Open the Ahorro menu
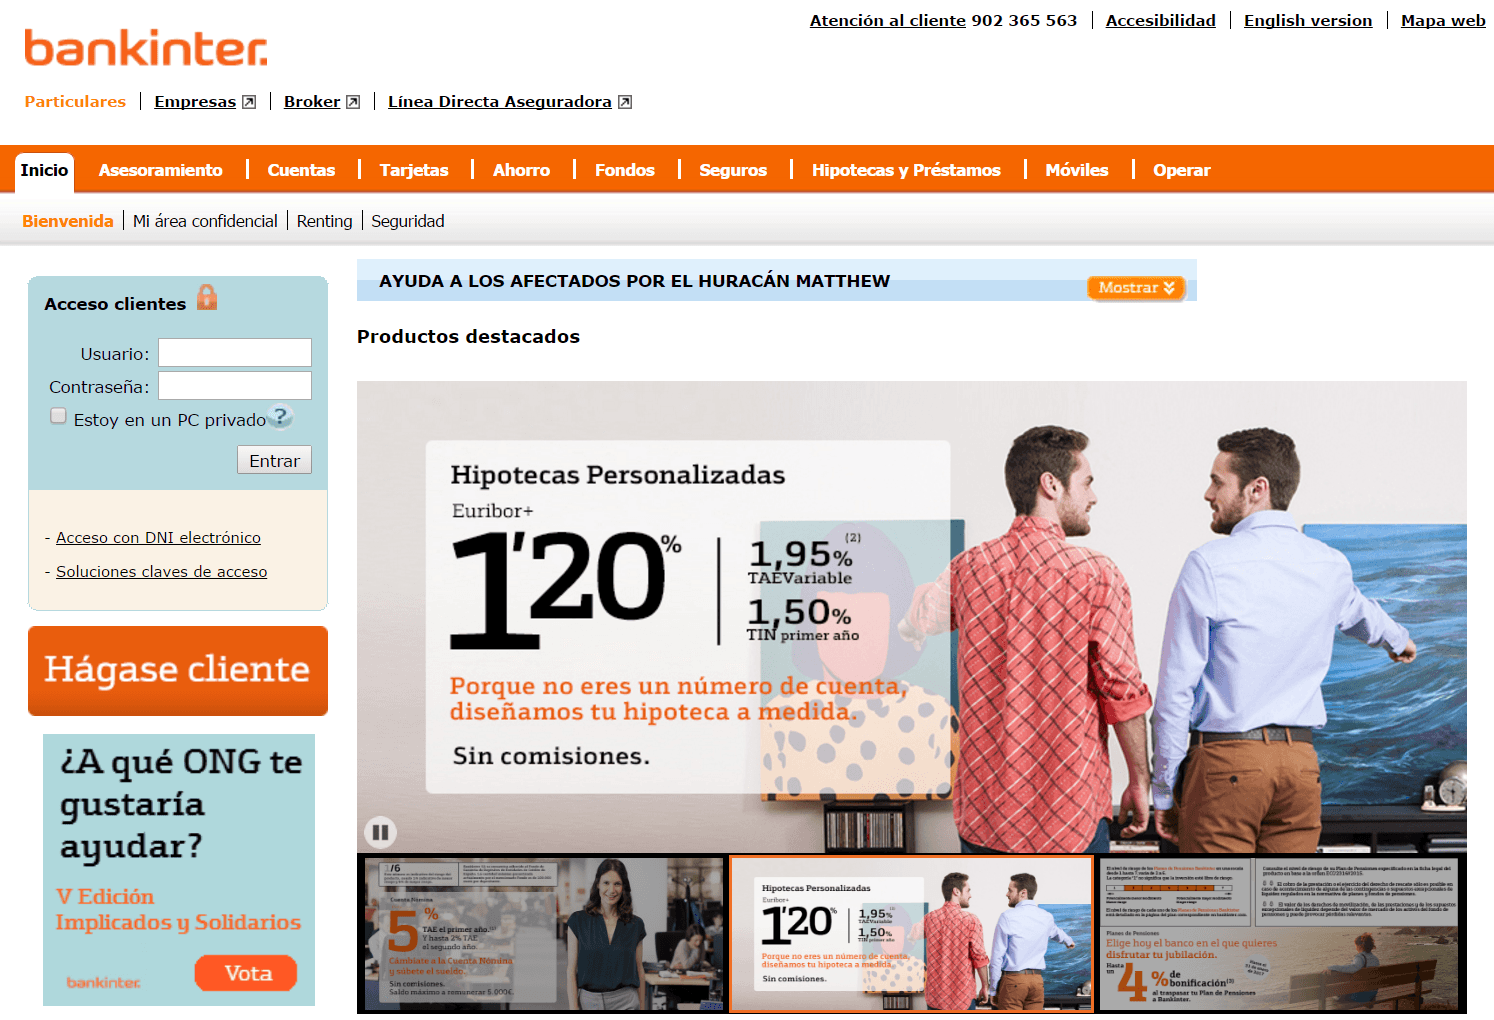 coord(521,170)
